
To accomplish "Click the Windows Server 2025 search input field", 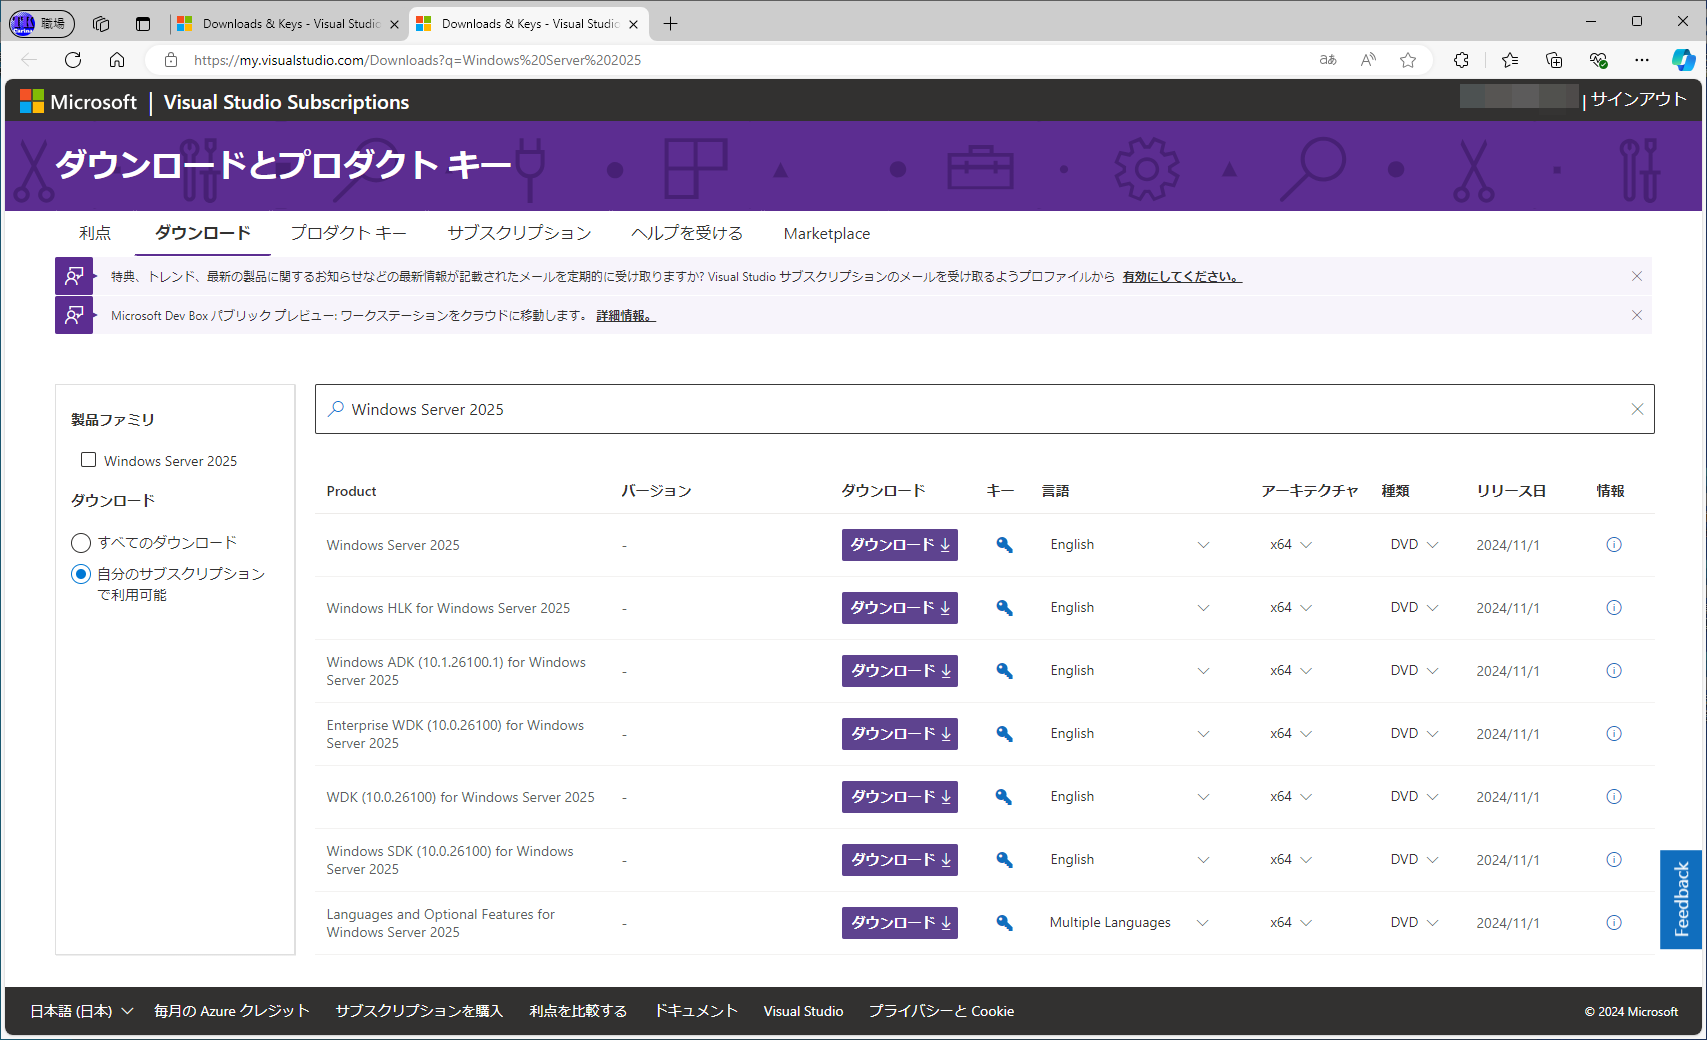I will tap(984, 409).
